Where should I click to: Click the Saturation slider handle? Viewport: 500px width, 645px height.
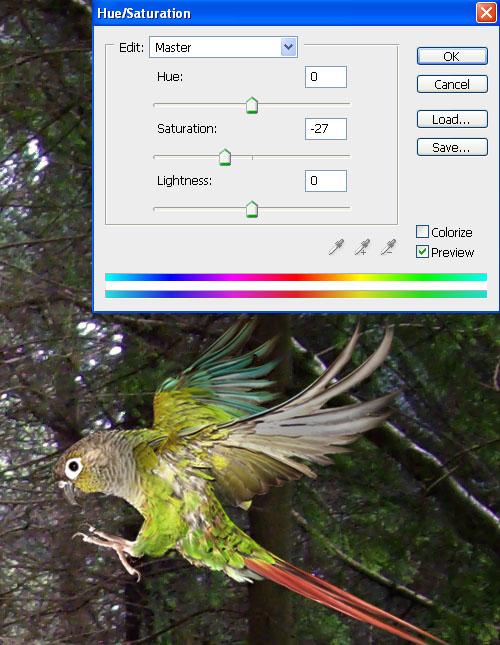[225, 157]
